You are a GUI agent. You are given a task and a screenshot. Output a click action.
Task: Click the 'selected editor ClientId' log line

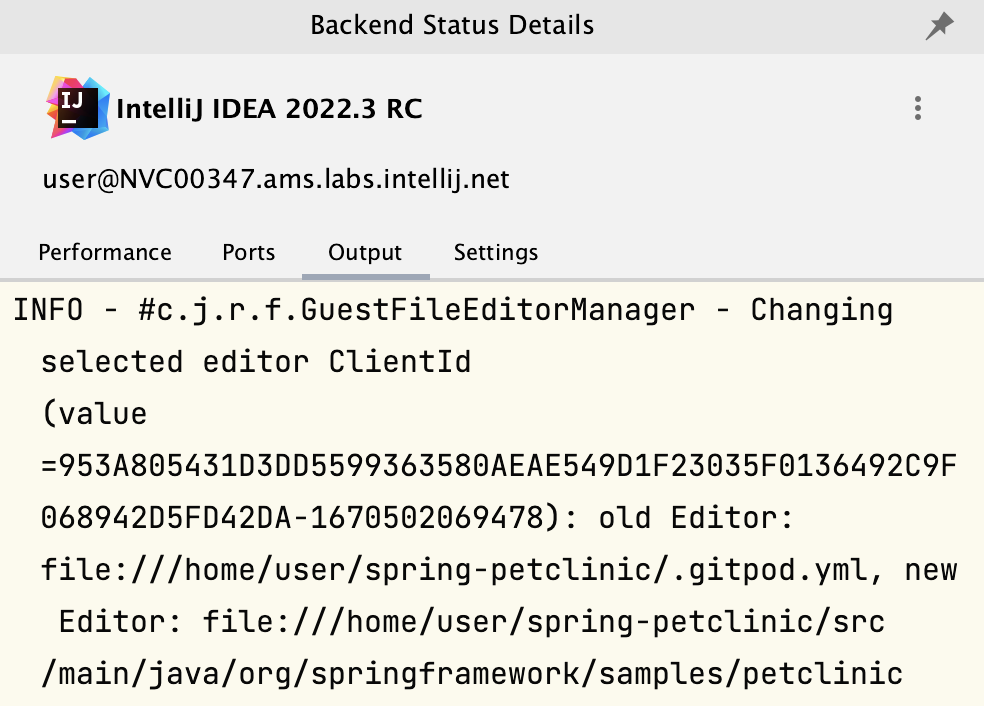255,362
